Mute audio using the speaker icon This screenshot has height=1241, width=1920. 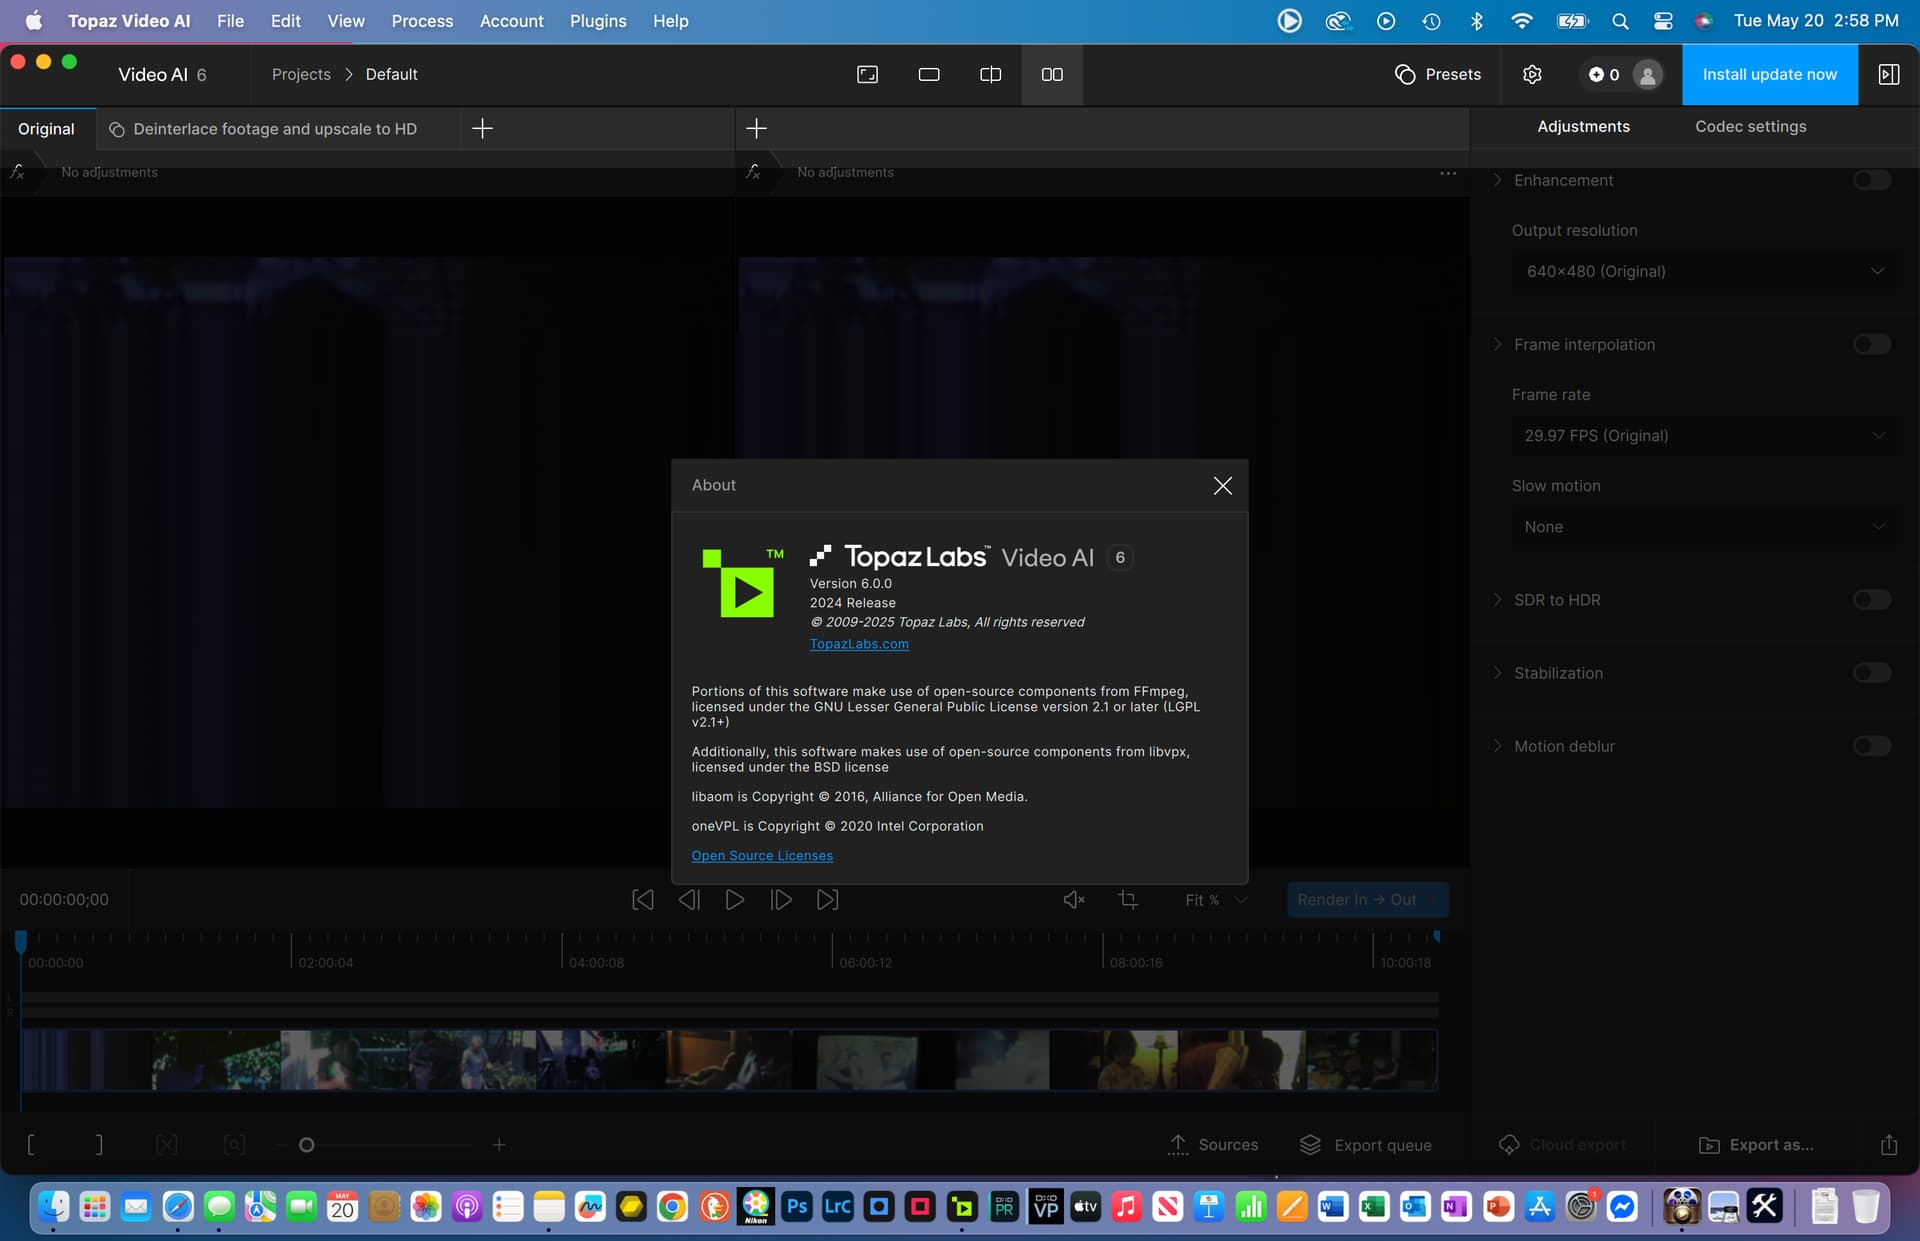[1073, 900]
